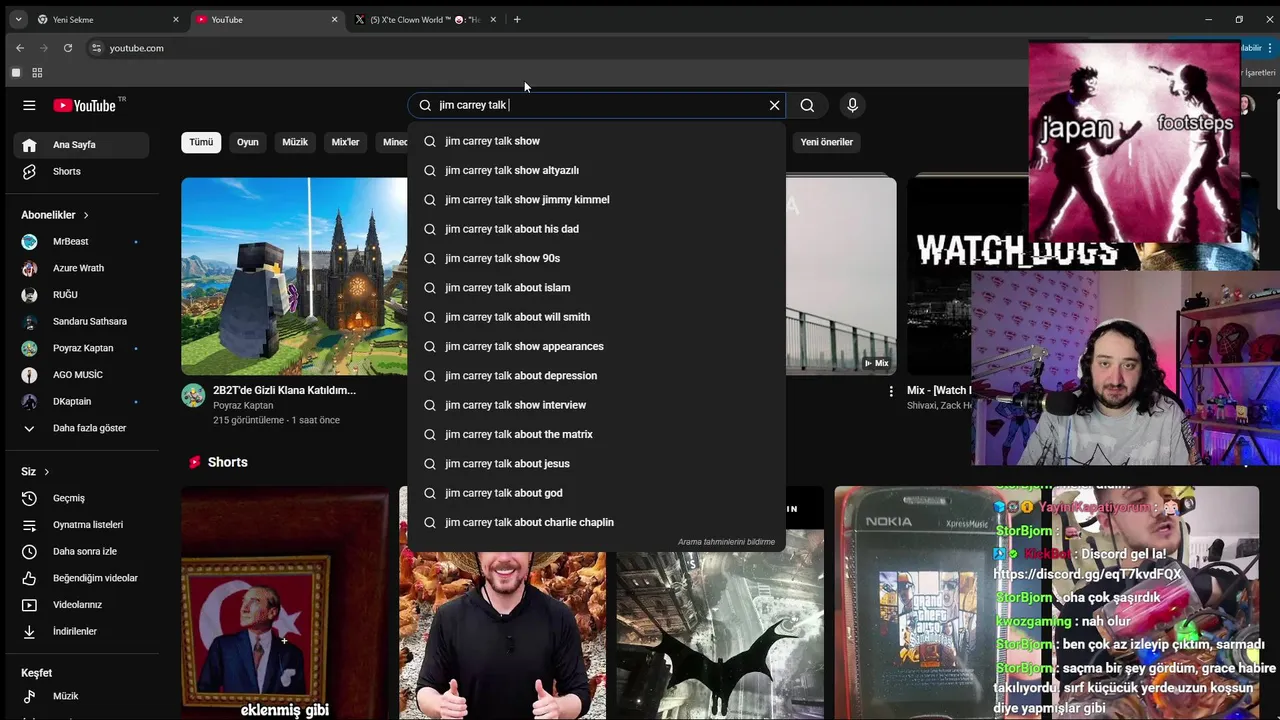The image size is (1280, 720).
Task: Open a new browser tab with plus
Action: pos(517,19)
